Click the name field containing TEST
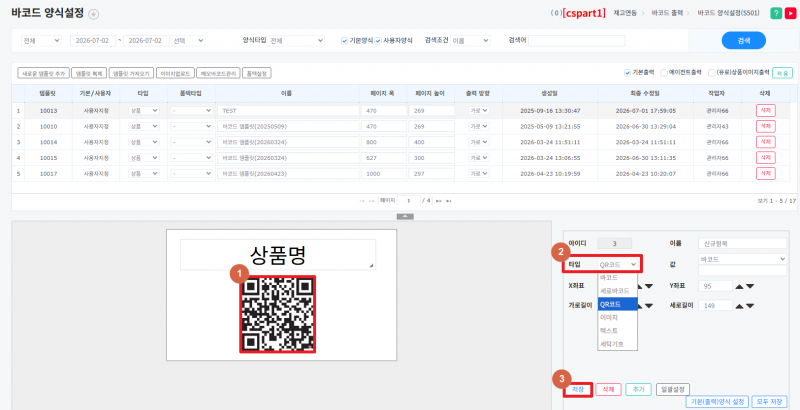 point(288,111)
